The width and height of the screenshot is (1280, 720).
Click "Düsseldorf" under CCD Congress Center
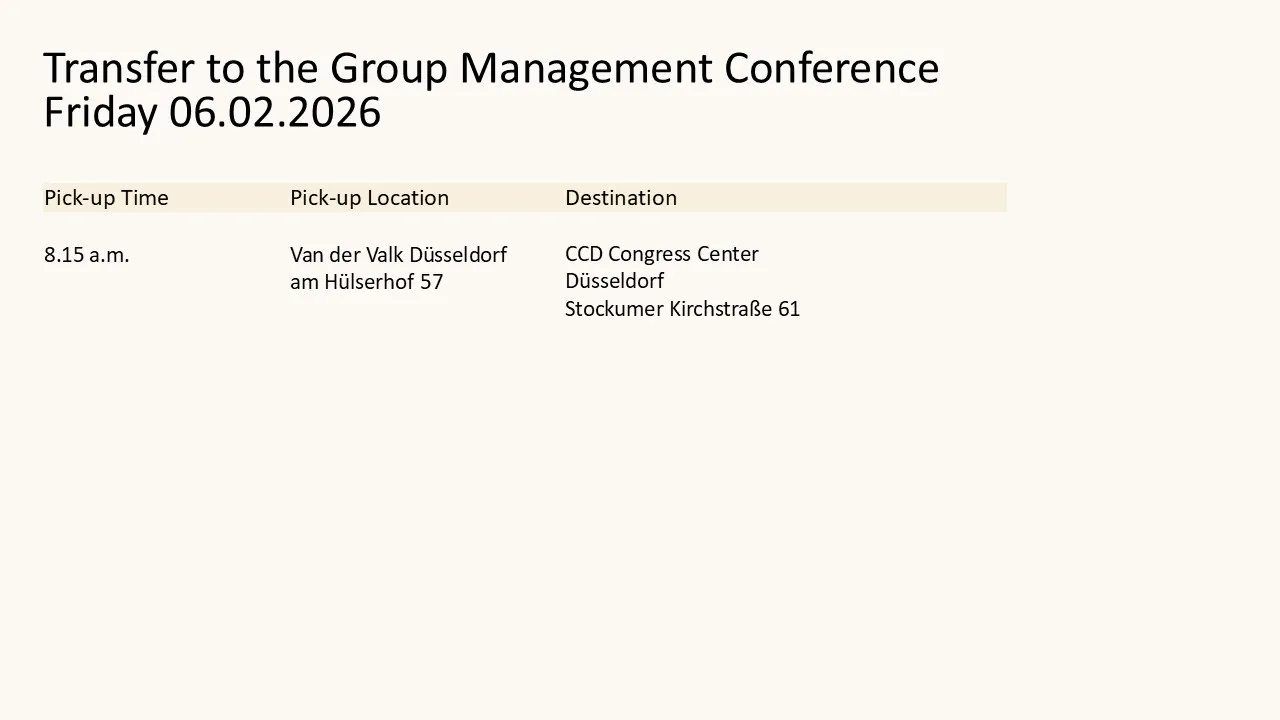coord(614,281)
